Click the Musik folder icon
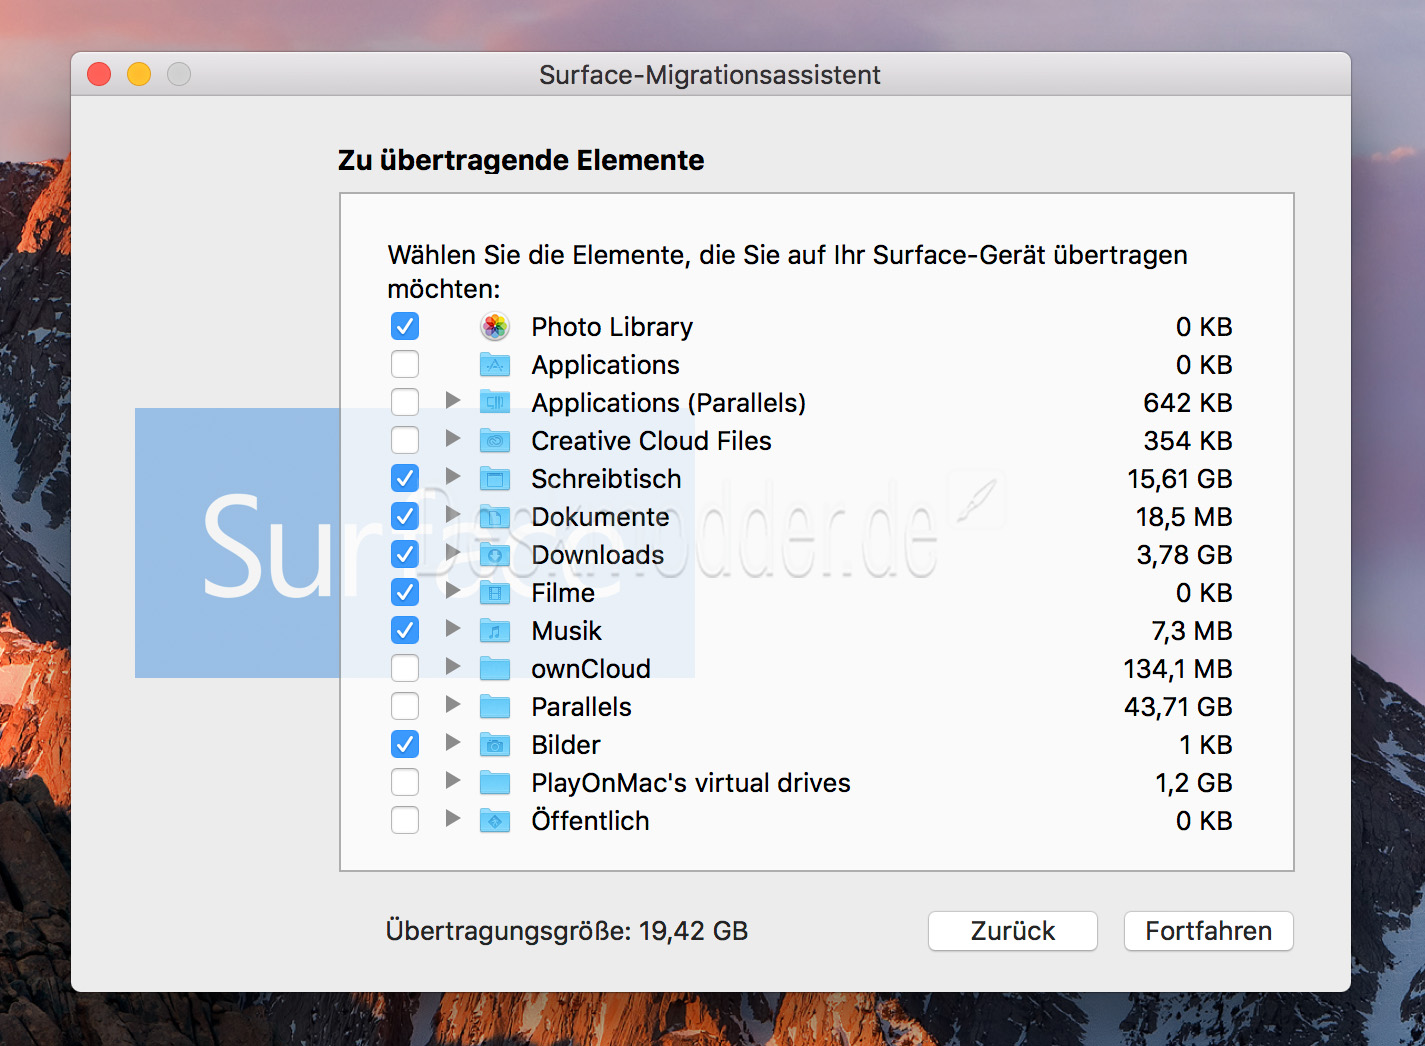Viewport: 1425px width, 1046px height. (x=495, y=630)
